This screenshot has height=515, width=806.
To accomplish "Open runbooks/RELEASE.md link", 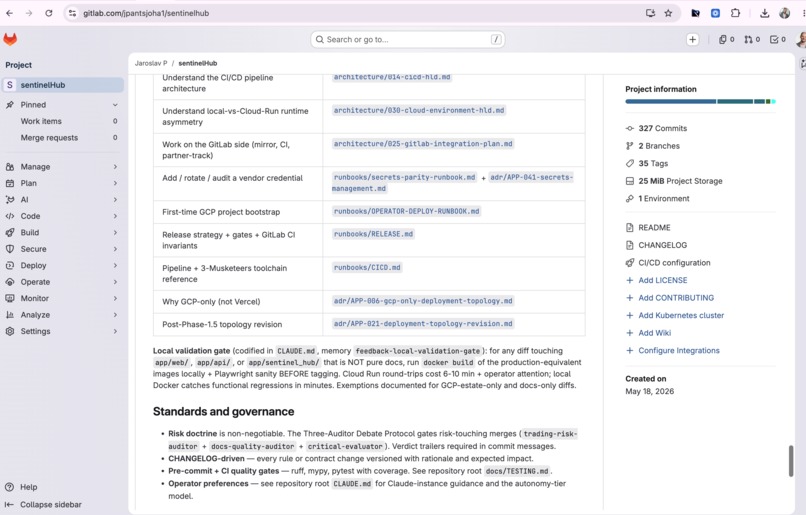I will click(x=373, y=234).
